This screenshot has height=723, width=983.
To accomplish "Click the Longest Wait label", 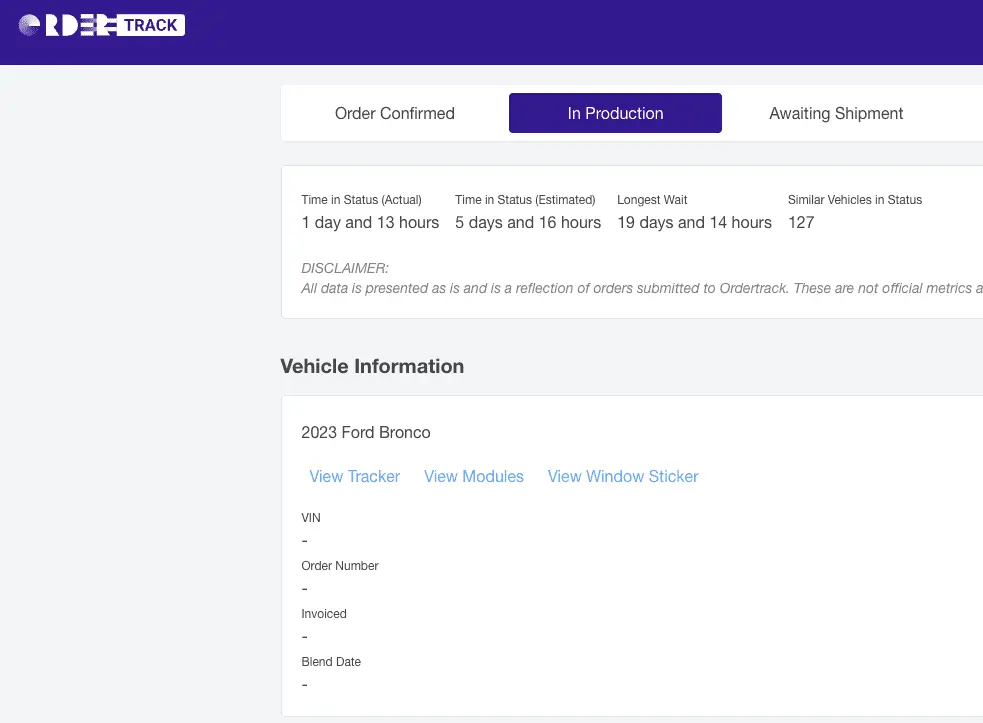I will [652, 200].
